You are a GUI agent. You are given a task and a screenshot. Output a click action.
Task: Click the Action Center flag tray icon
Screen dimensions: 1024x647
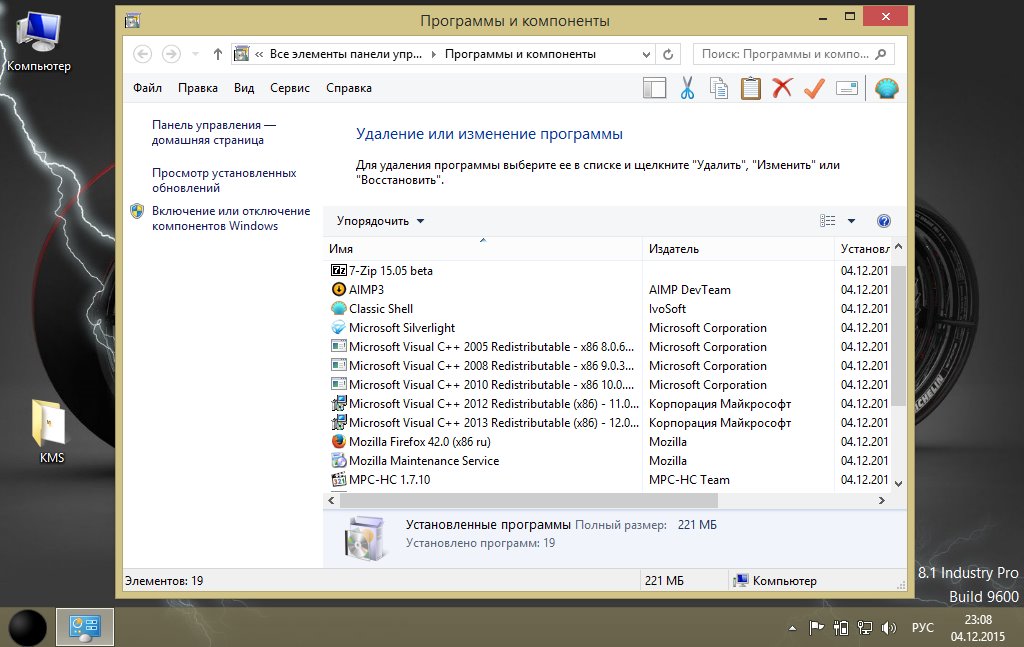click(x=816, y=628)
